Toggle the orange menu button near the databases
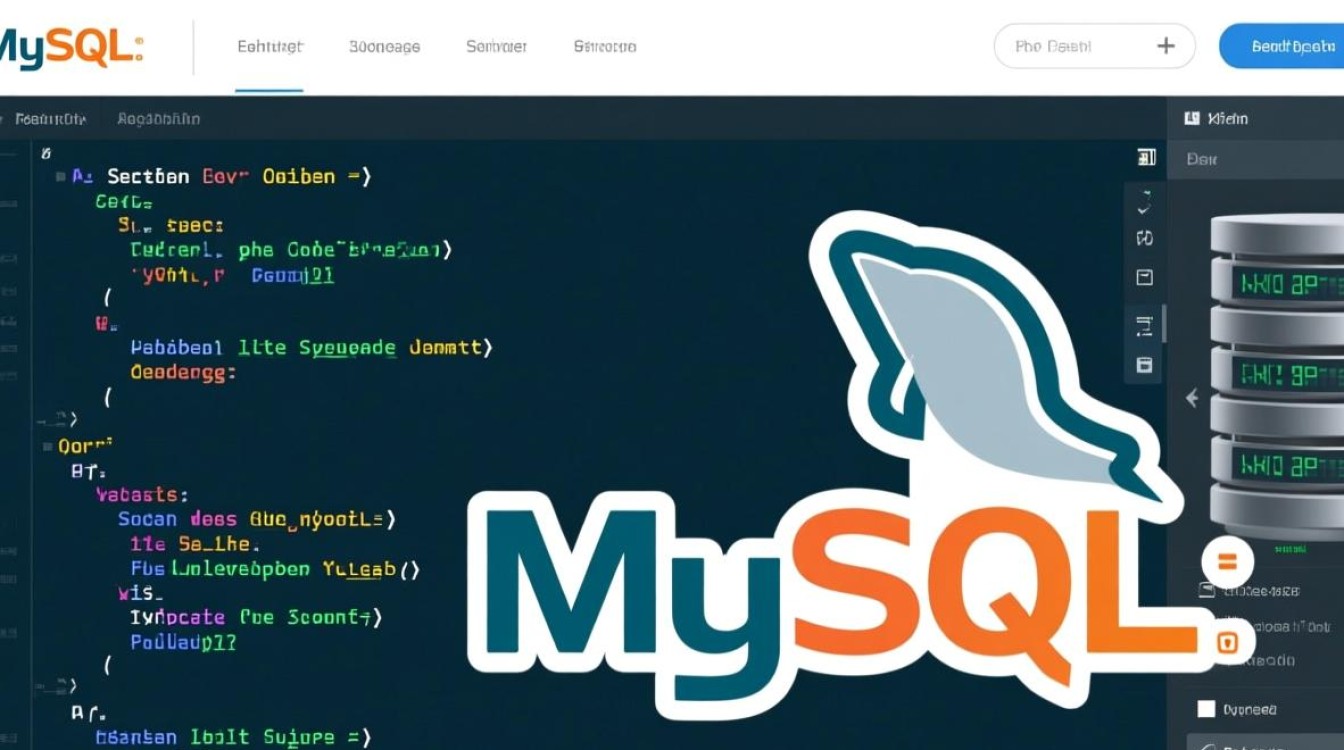Image resolution: width=1344 pixels, height=750 pixels. [1227, 561]
